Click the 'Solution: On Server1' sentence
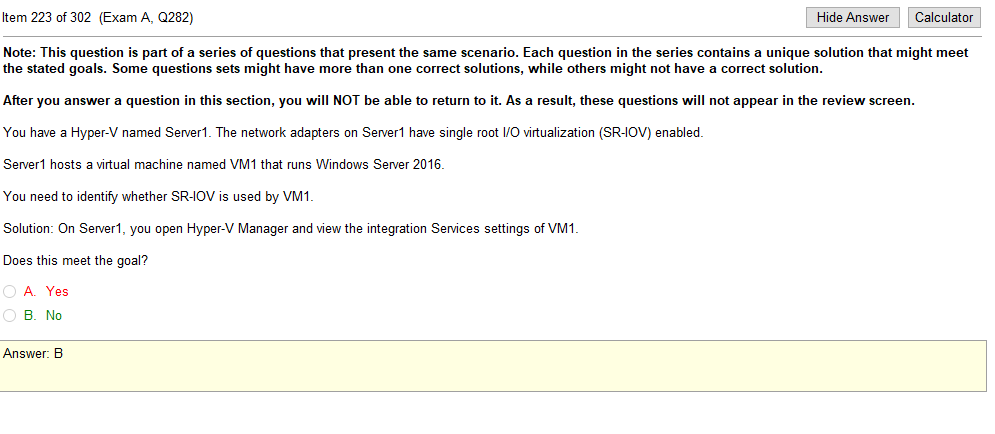Viewport: 995px width, 434px height. coord(291,228)
